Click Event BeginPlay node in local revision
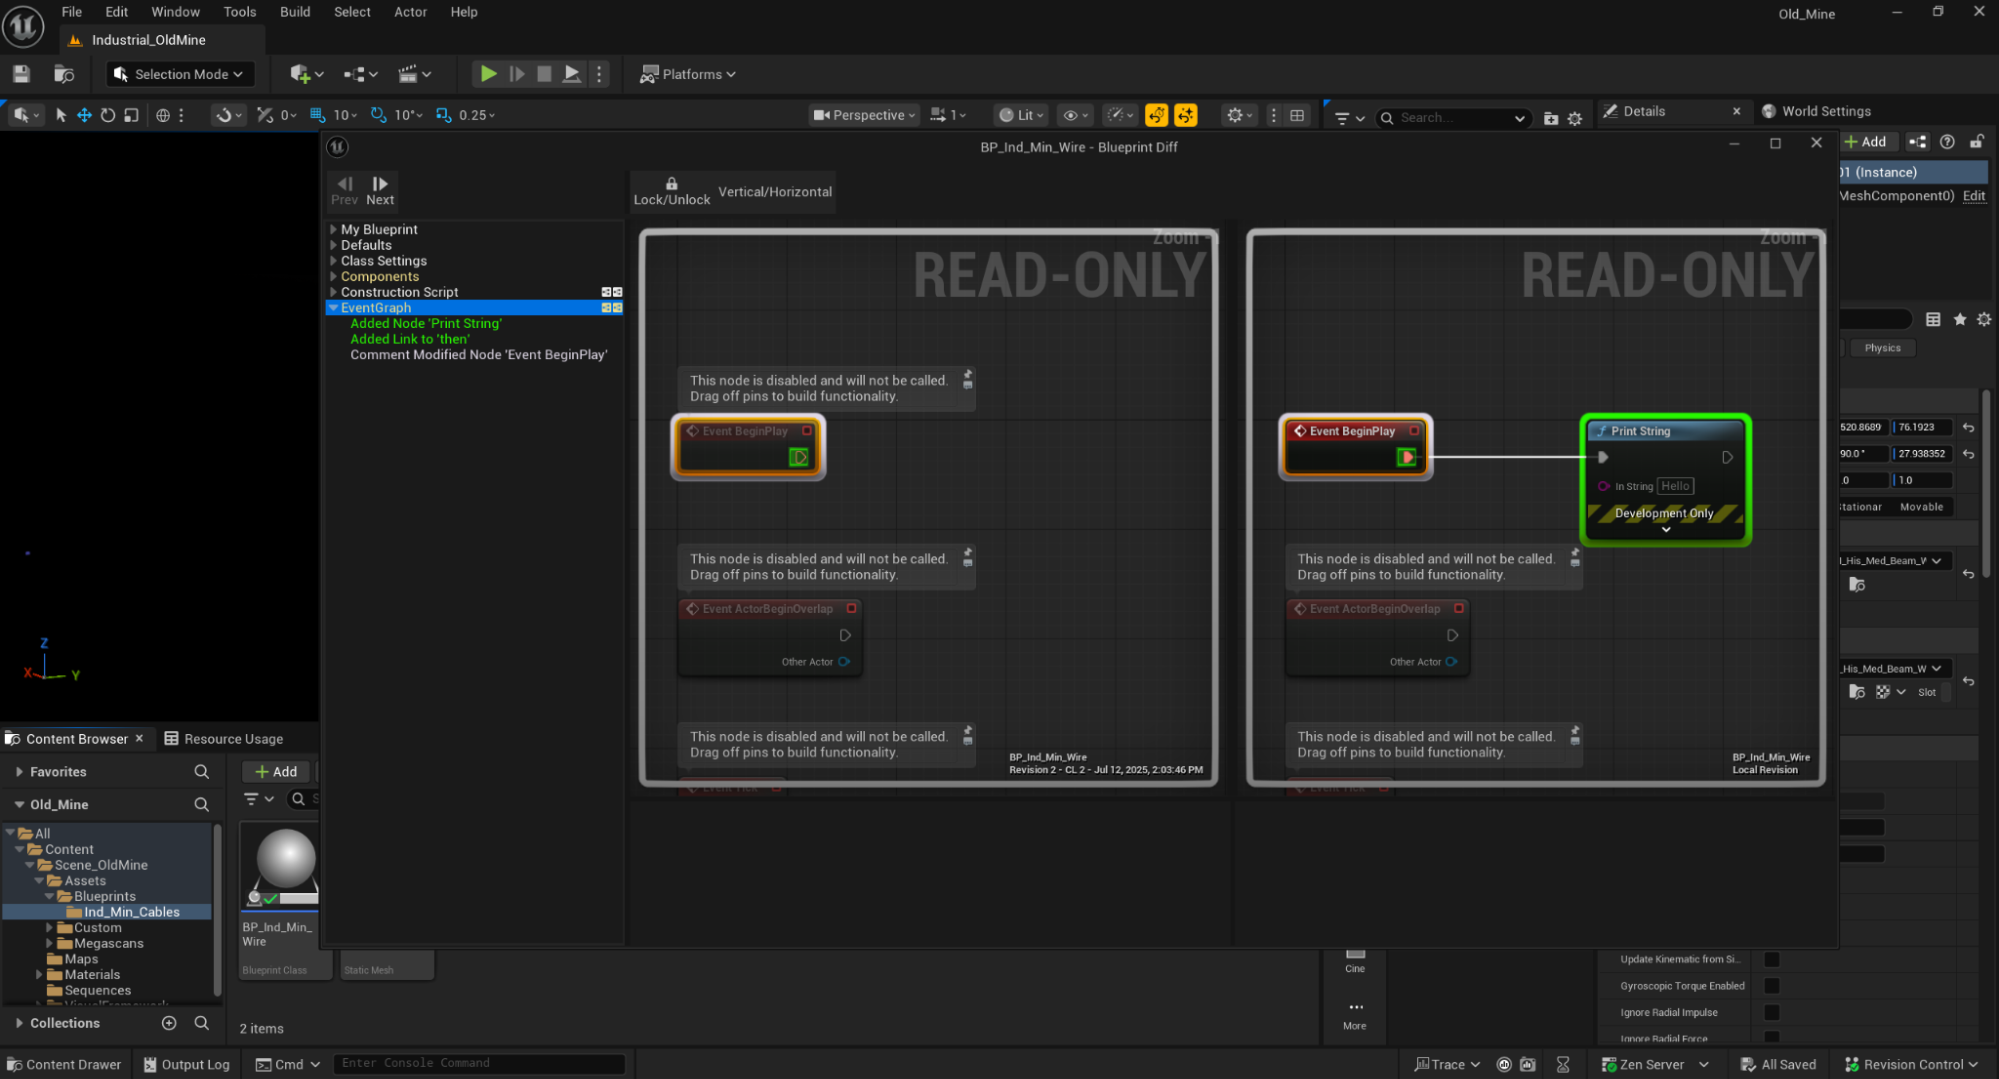Screen dimensions: 1999x1079 [x=1355, y=447]
